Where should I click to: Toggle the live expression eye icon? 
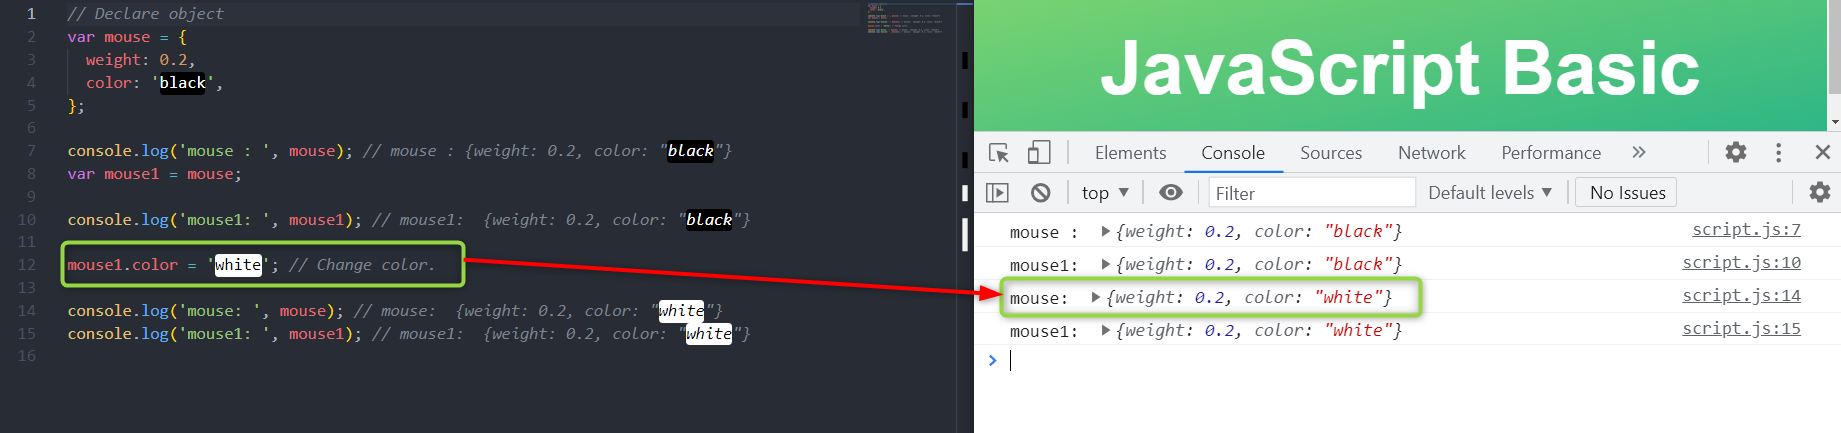(1170, 192)
